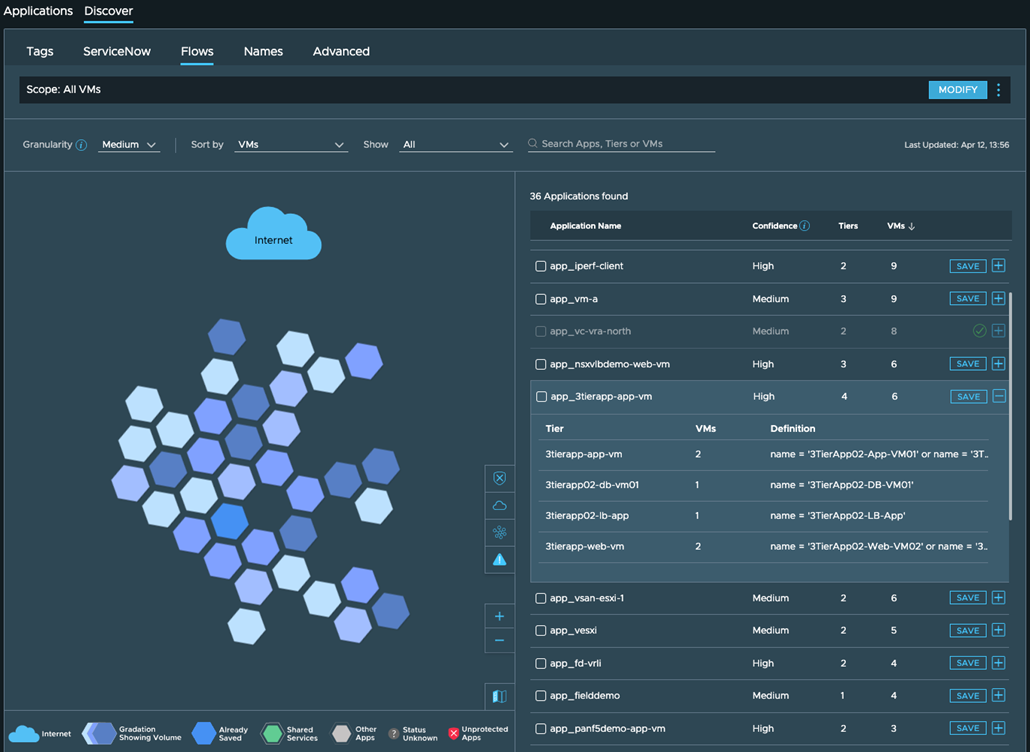Select the app_vm-a checkbox
This screenshot has width=1030, height=752.
[541, 299]
